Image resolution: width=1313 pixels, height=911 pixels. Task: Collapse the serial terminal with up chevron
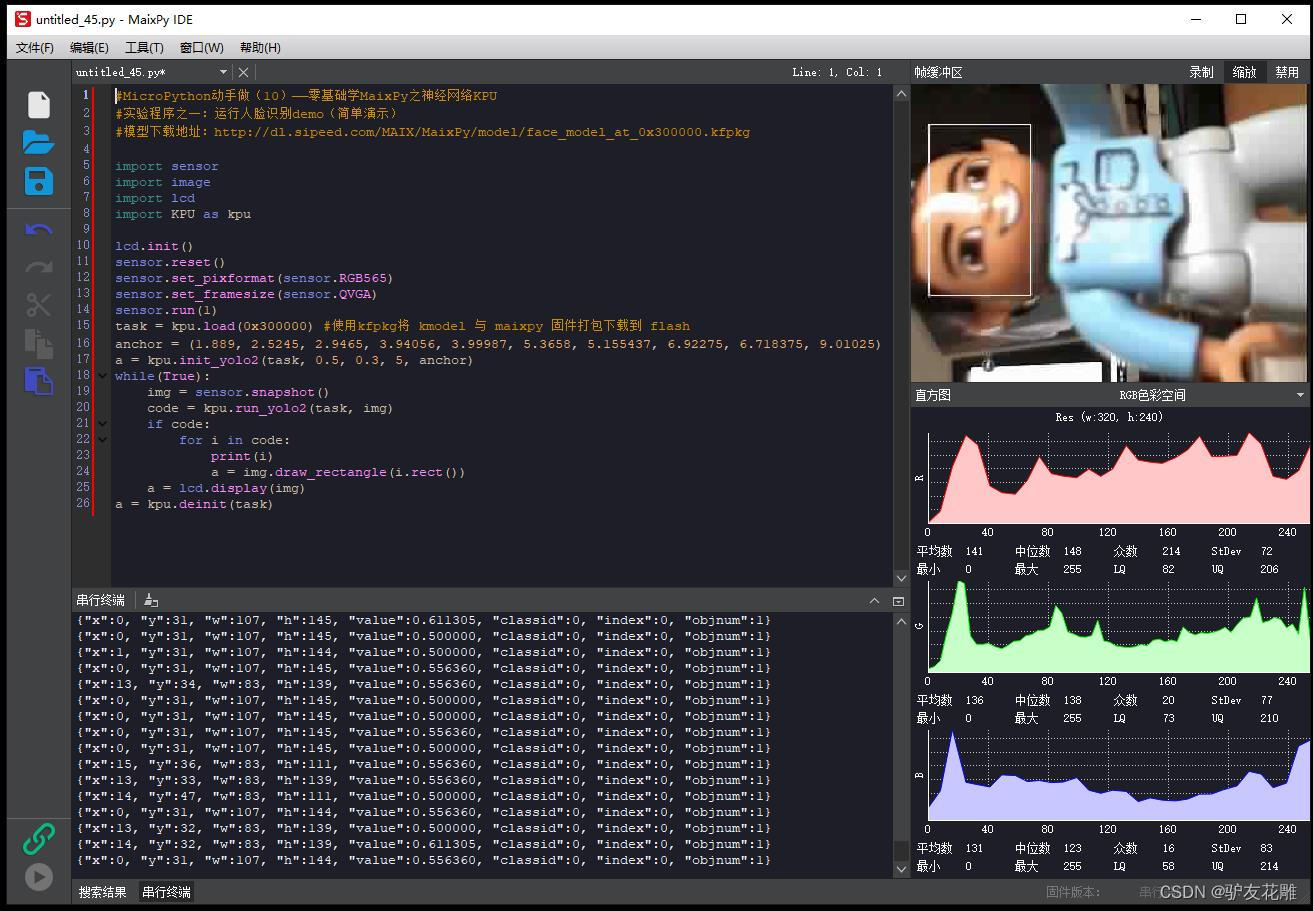pos(874,601)
